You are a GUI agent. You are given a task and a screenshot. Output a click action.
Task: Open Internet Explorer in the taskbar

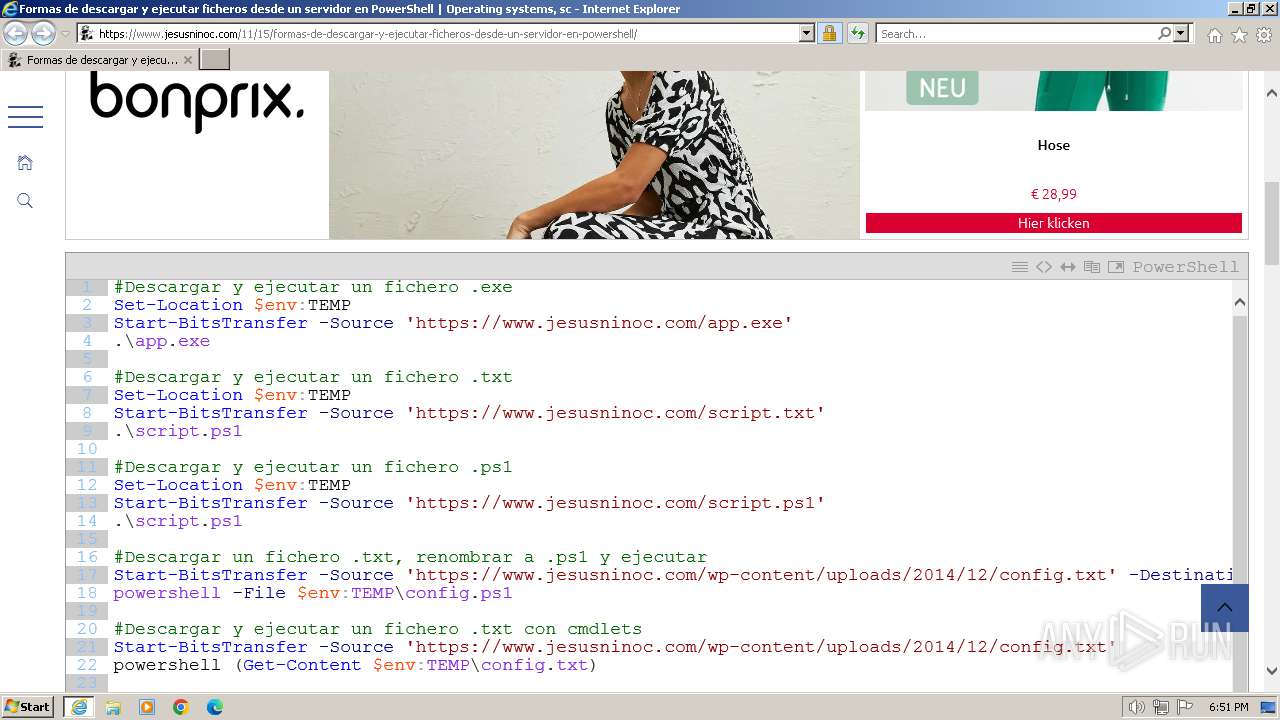[79, 707]
